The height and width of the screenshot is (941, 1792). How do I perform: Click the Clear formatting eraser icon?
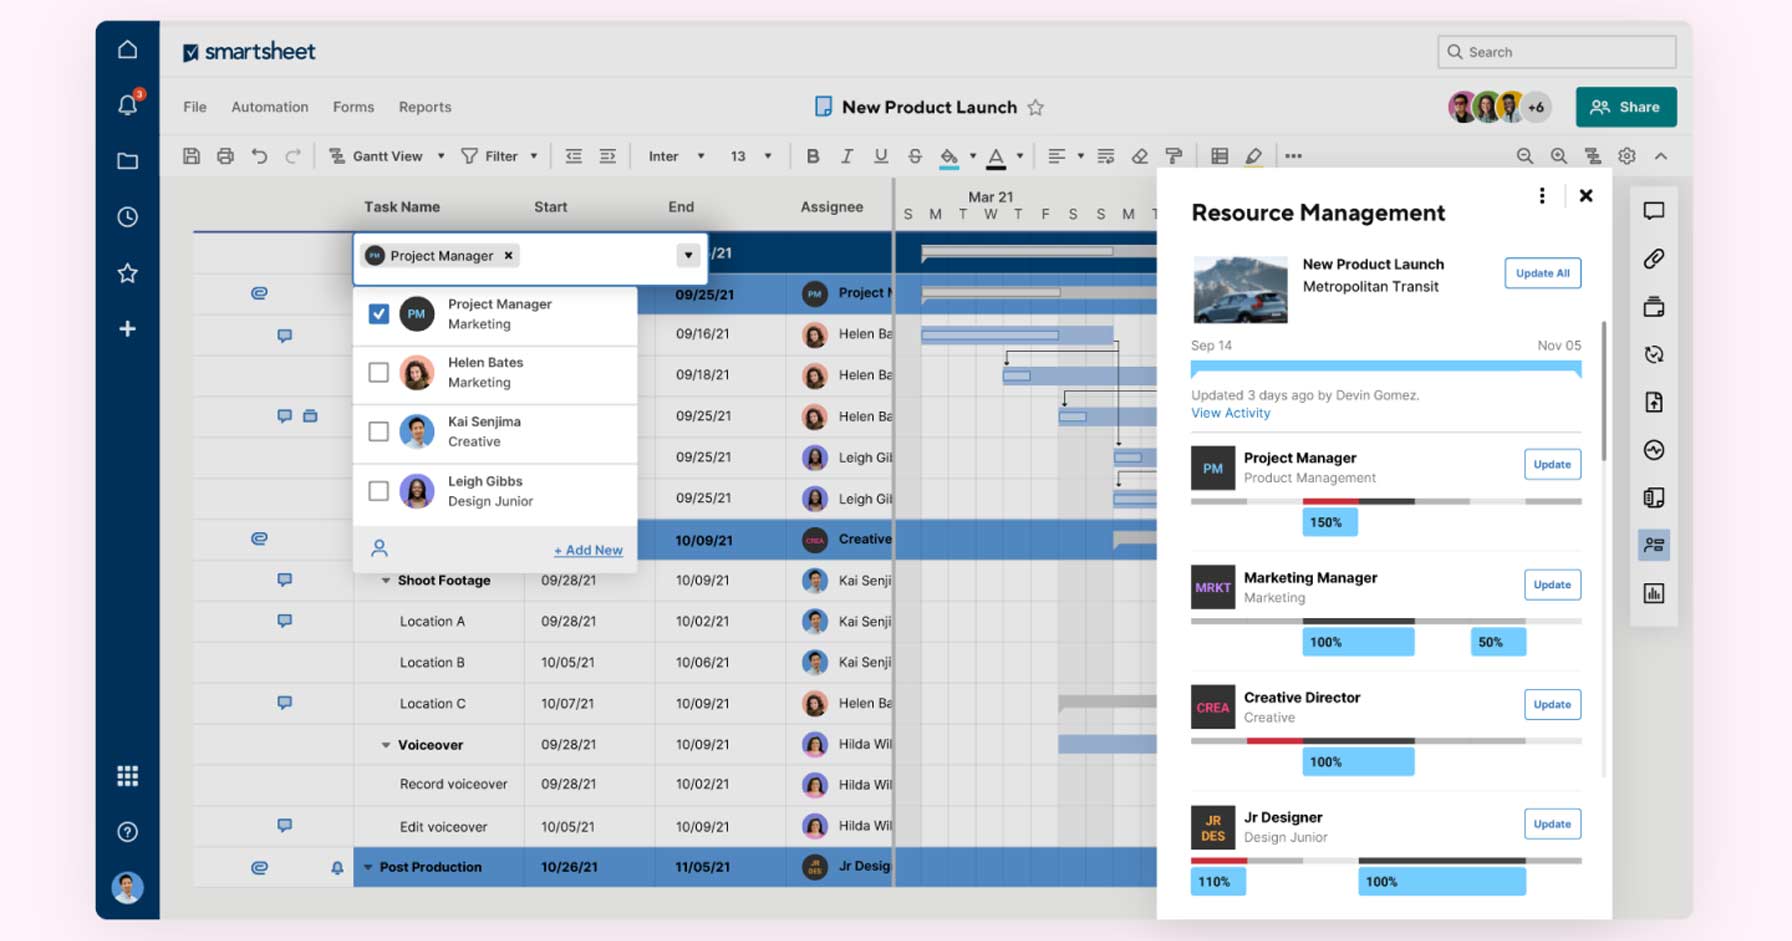click(x=1139, y=156)
